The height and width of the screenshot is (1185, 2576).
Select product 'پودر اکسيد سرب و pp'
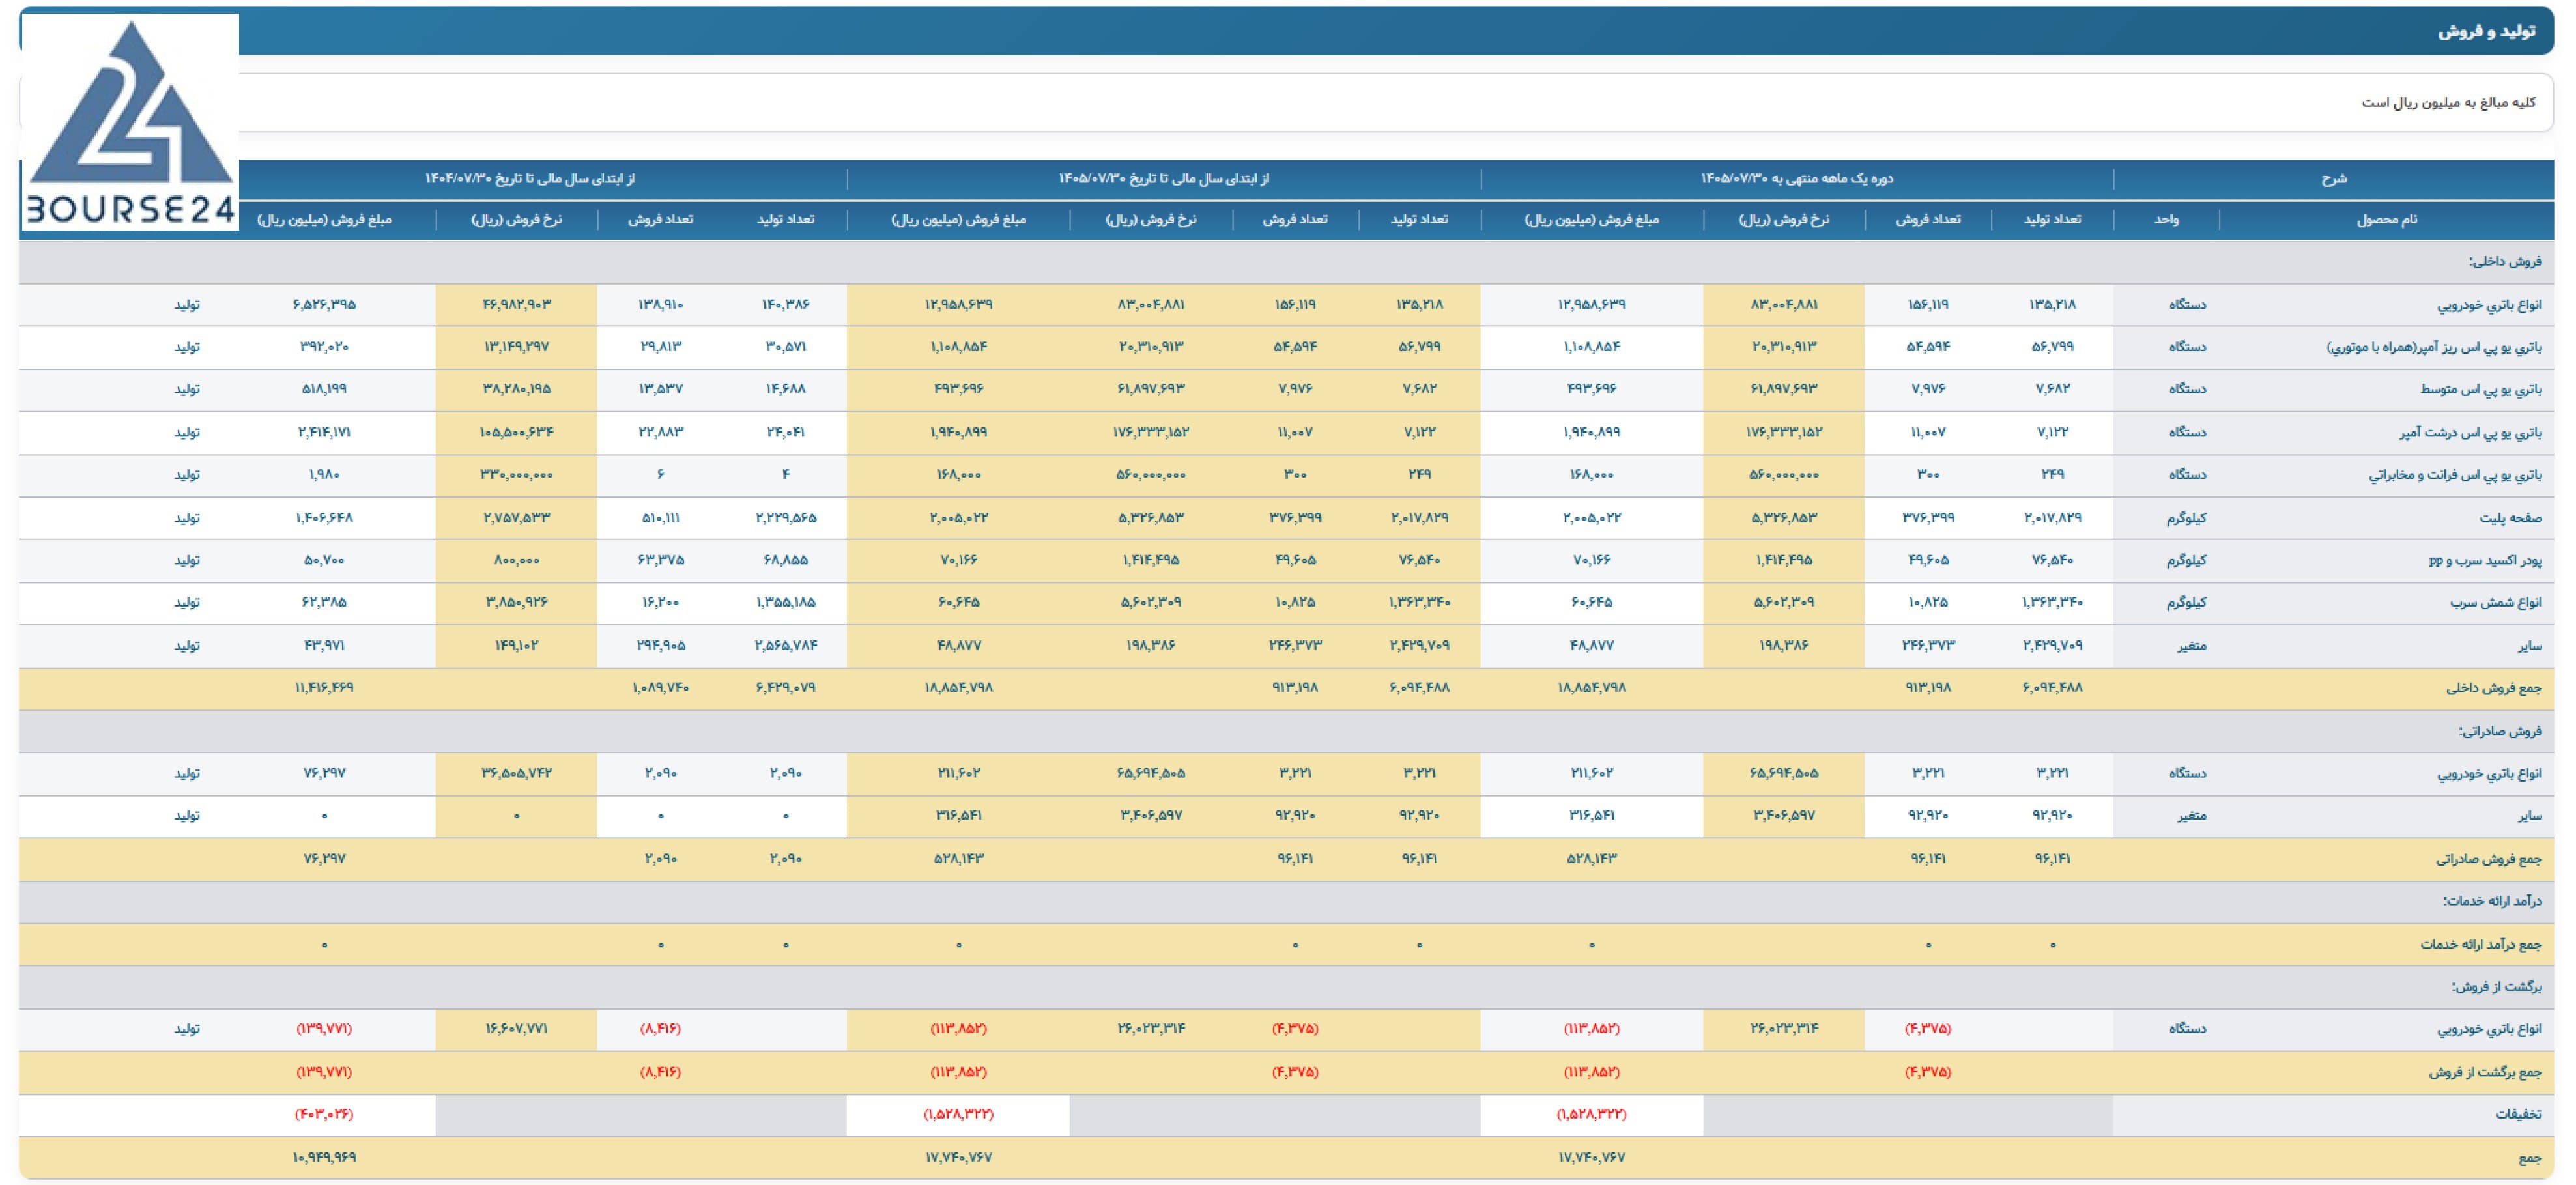pyautogui.click(x=2485, y=560)
